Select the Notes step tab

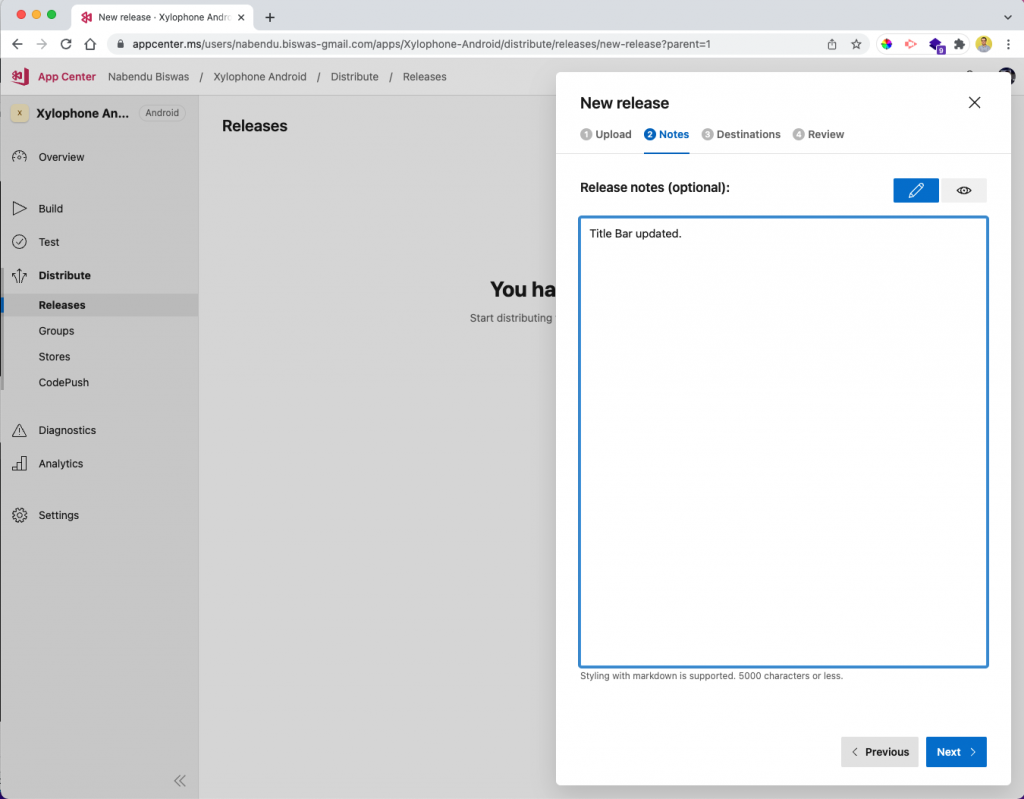(x=666, y=135)
